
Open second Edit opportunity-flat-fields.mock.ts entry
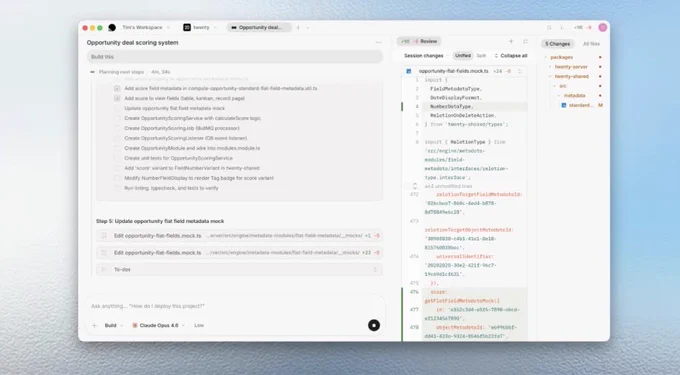pos(239,252)
